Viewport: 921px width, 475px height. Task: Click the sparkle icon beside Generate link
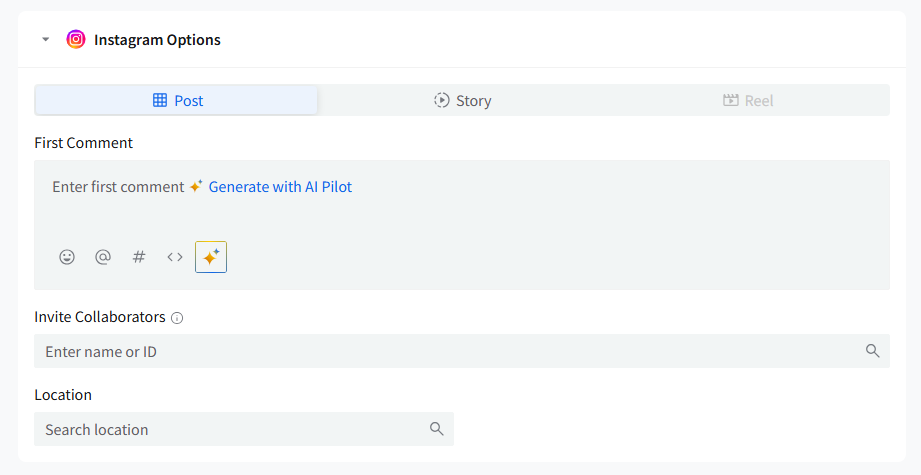(x=196, y=186)
